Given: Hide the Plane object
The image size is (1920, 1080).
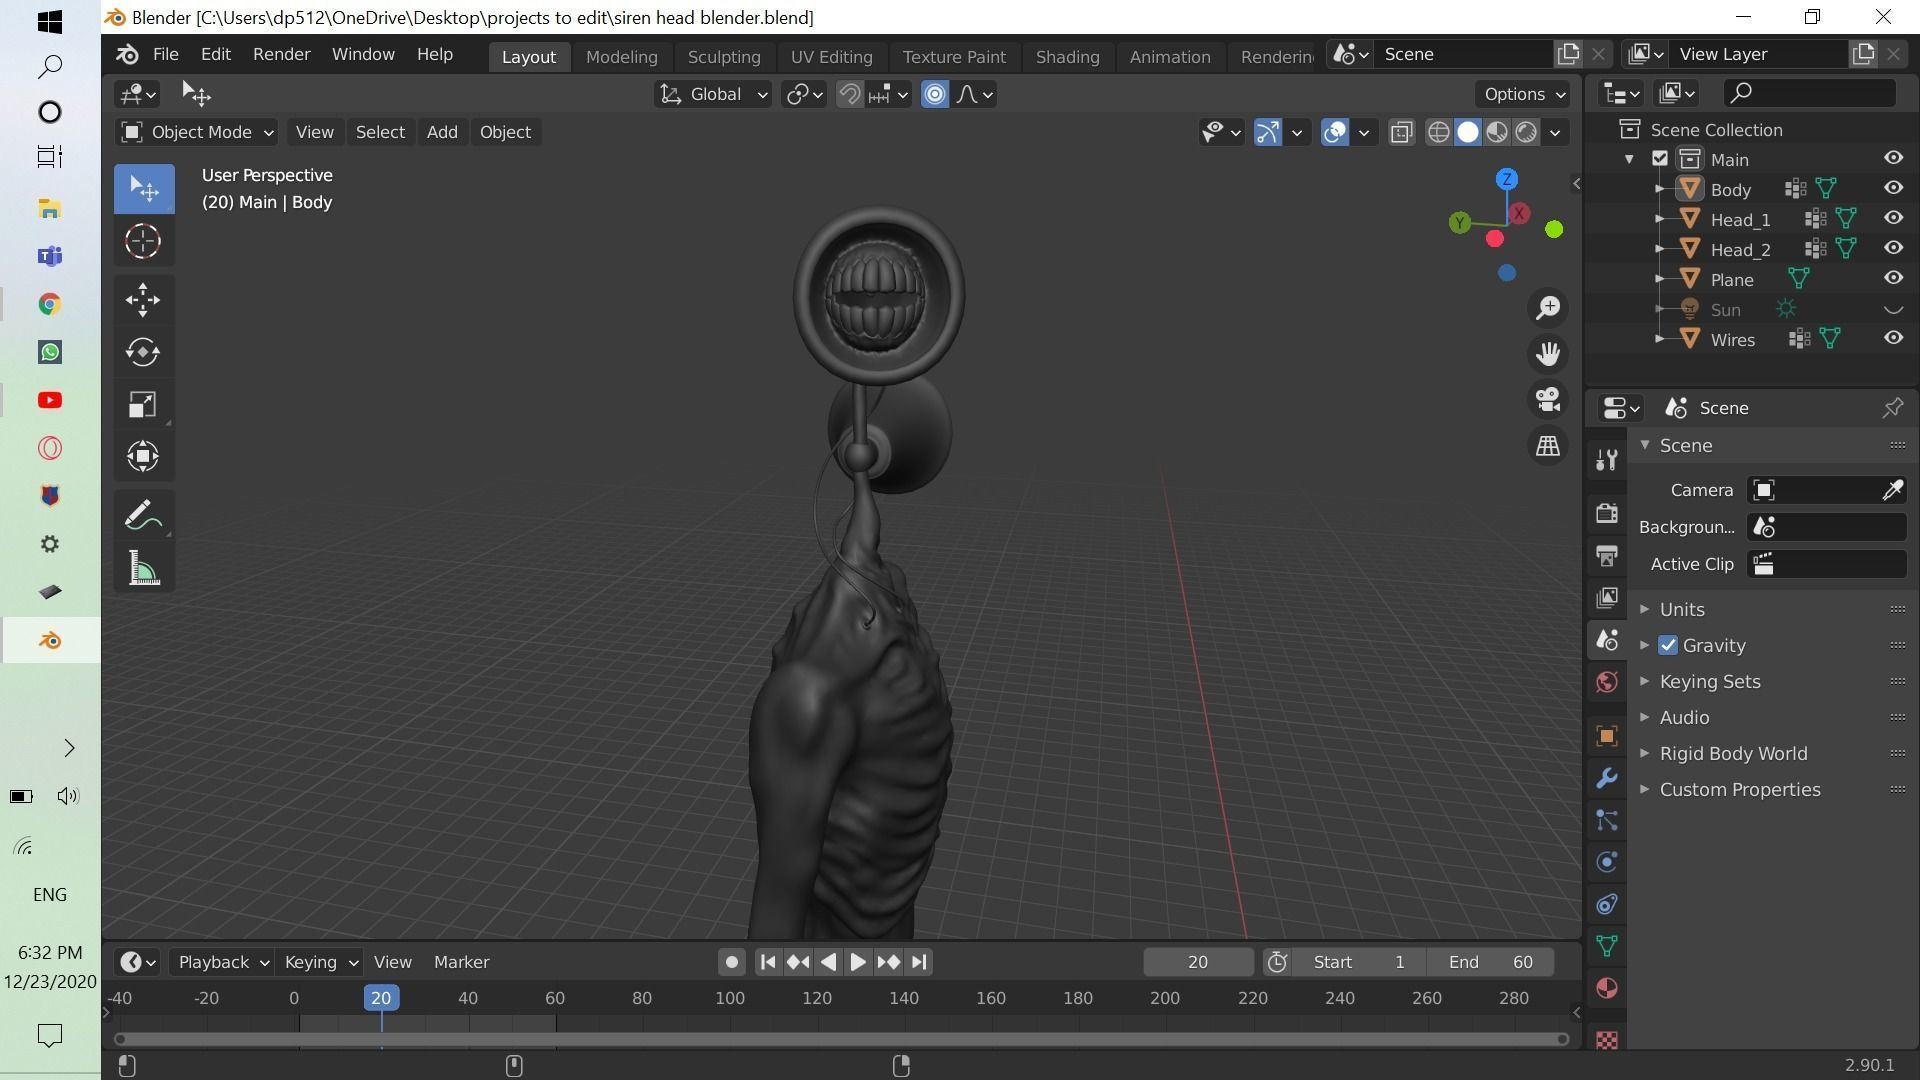Looking at the screenshot, I should coord(1893,278).
